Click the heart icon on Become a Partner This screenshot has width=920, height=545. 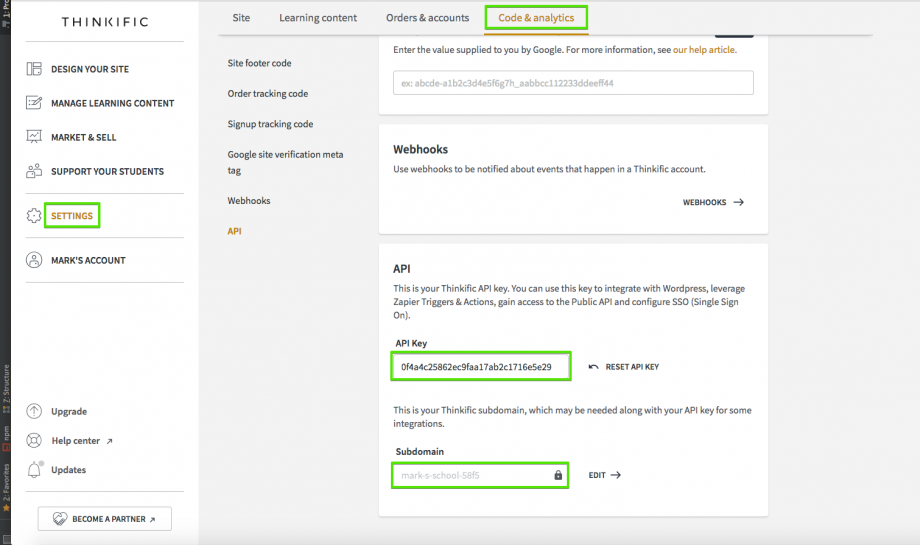tap(60, 519)
